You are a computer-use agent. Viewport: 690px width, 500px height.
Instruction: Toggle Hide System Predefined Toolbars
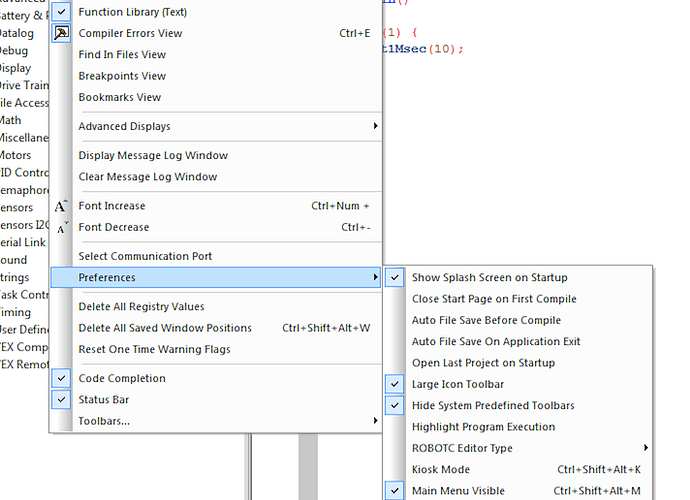pos(395,405)
